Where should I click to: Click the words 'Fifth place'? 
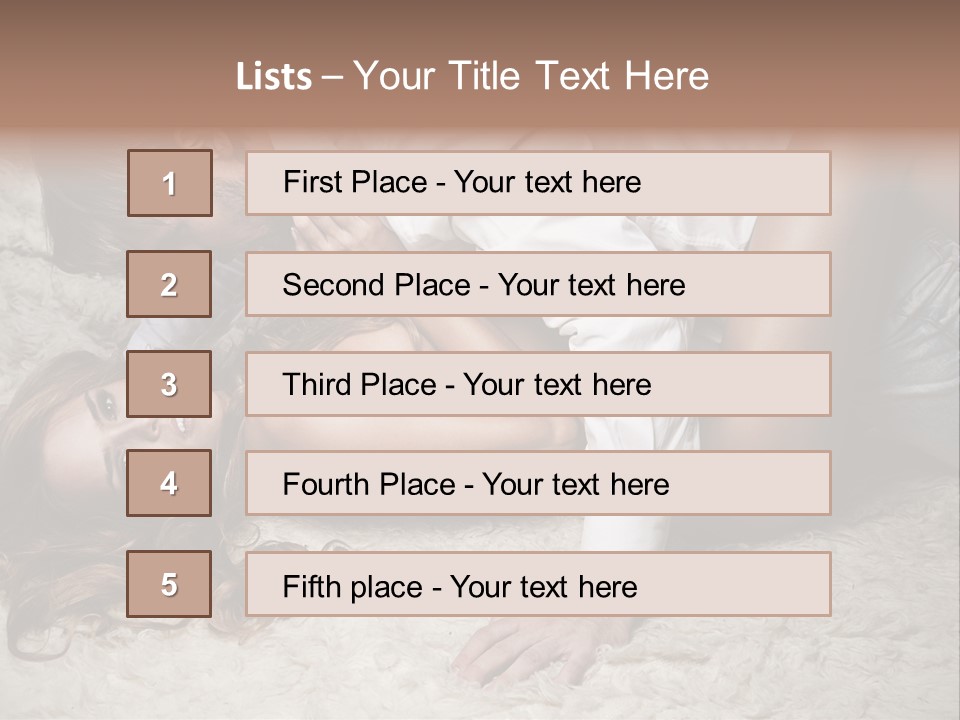353,587
